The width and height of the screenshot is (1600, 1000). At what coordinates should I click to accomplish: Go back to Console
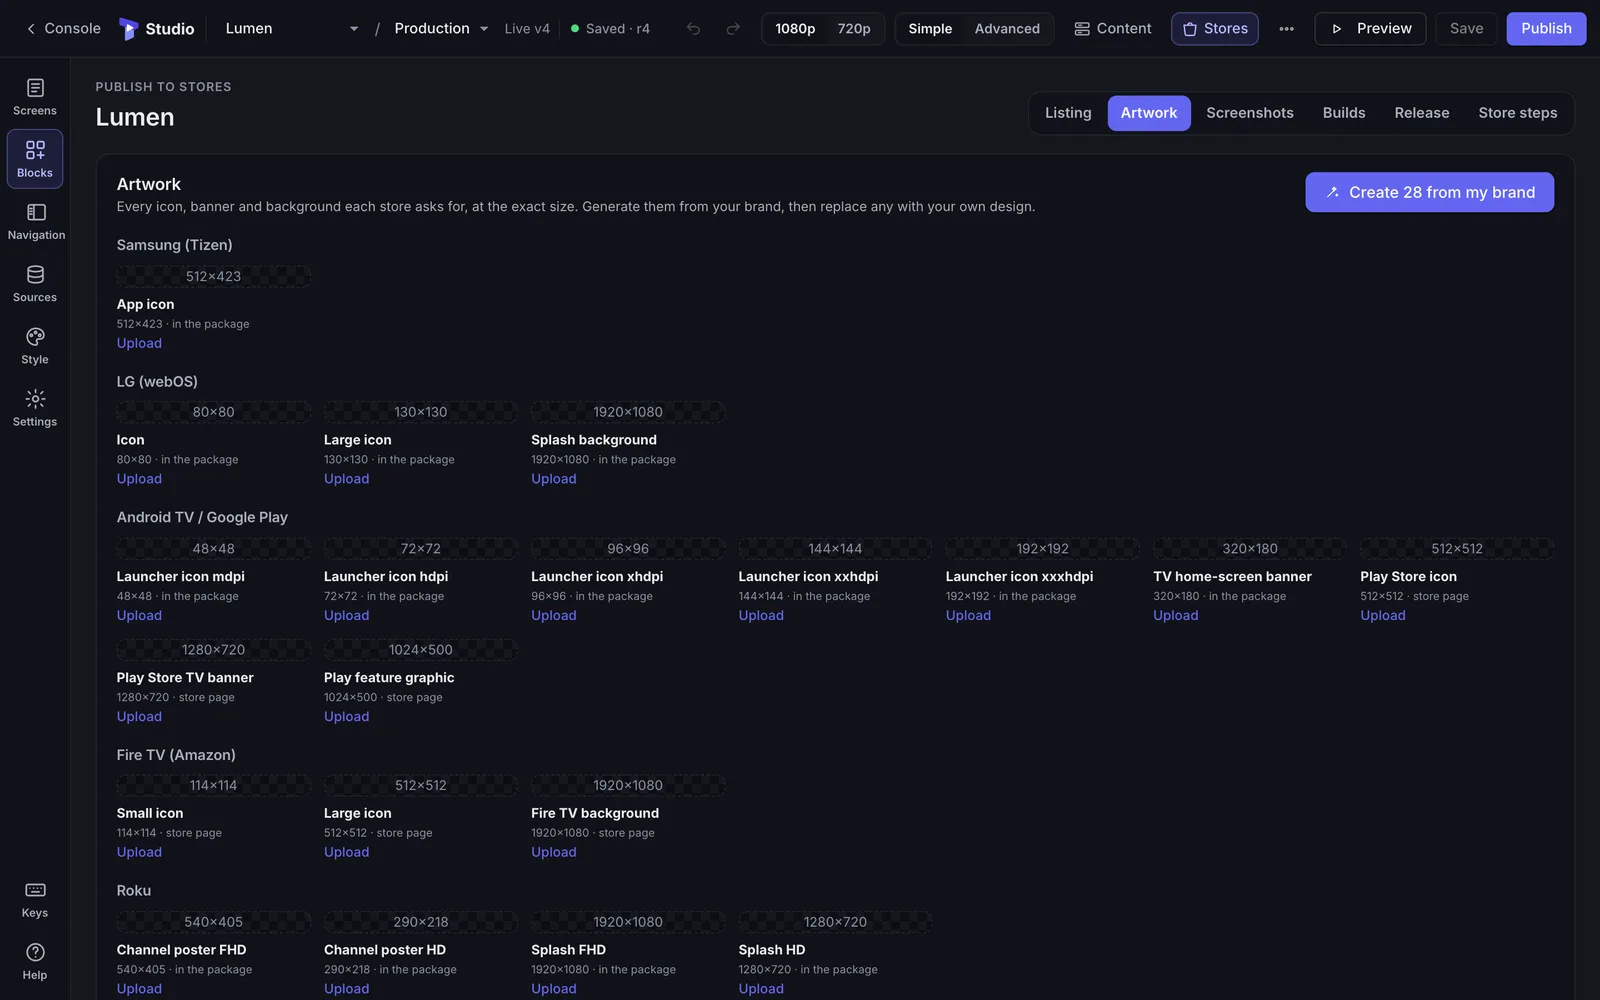click(x=63, y=29)
